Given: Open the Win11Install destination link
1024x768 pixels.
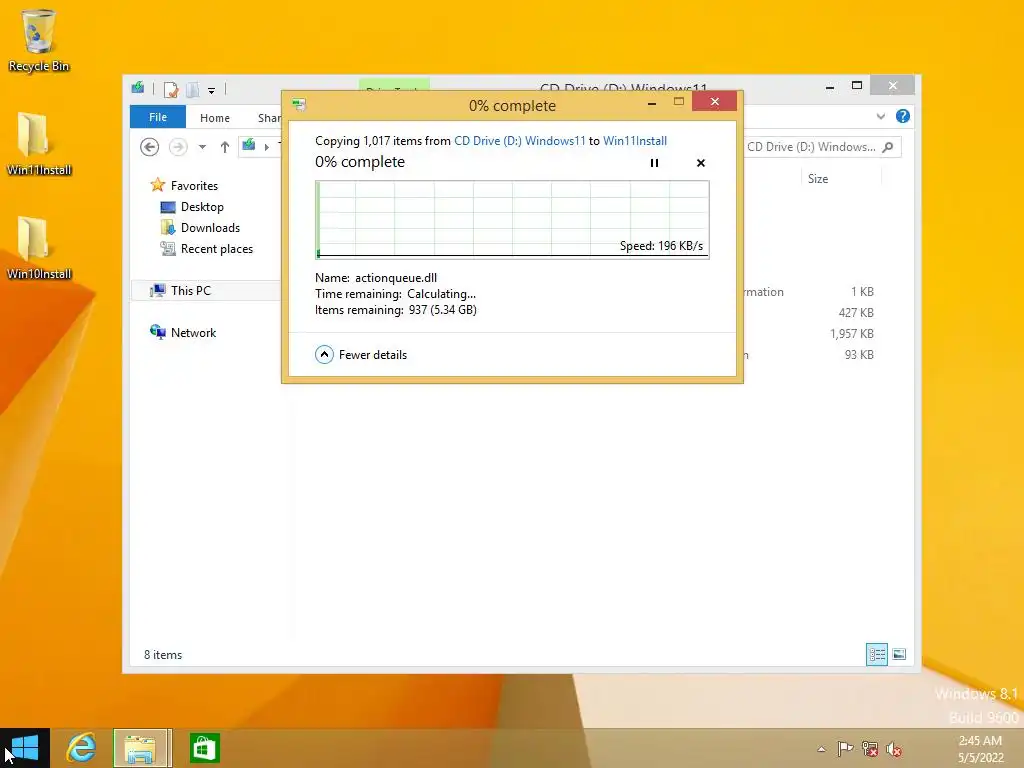Looking at the screenshot, I should click(x=635, y=141).
